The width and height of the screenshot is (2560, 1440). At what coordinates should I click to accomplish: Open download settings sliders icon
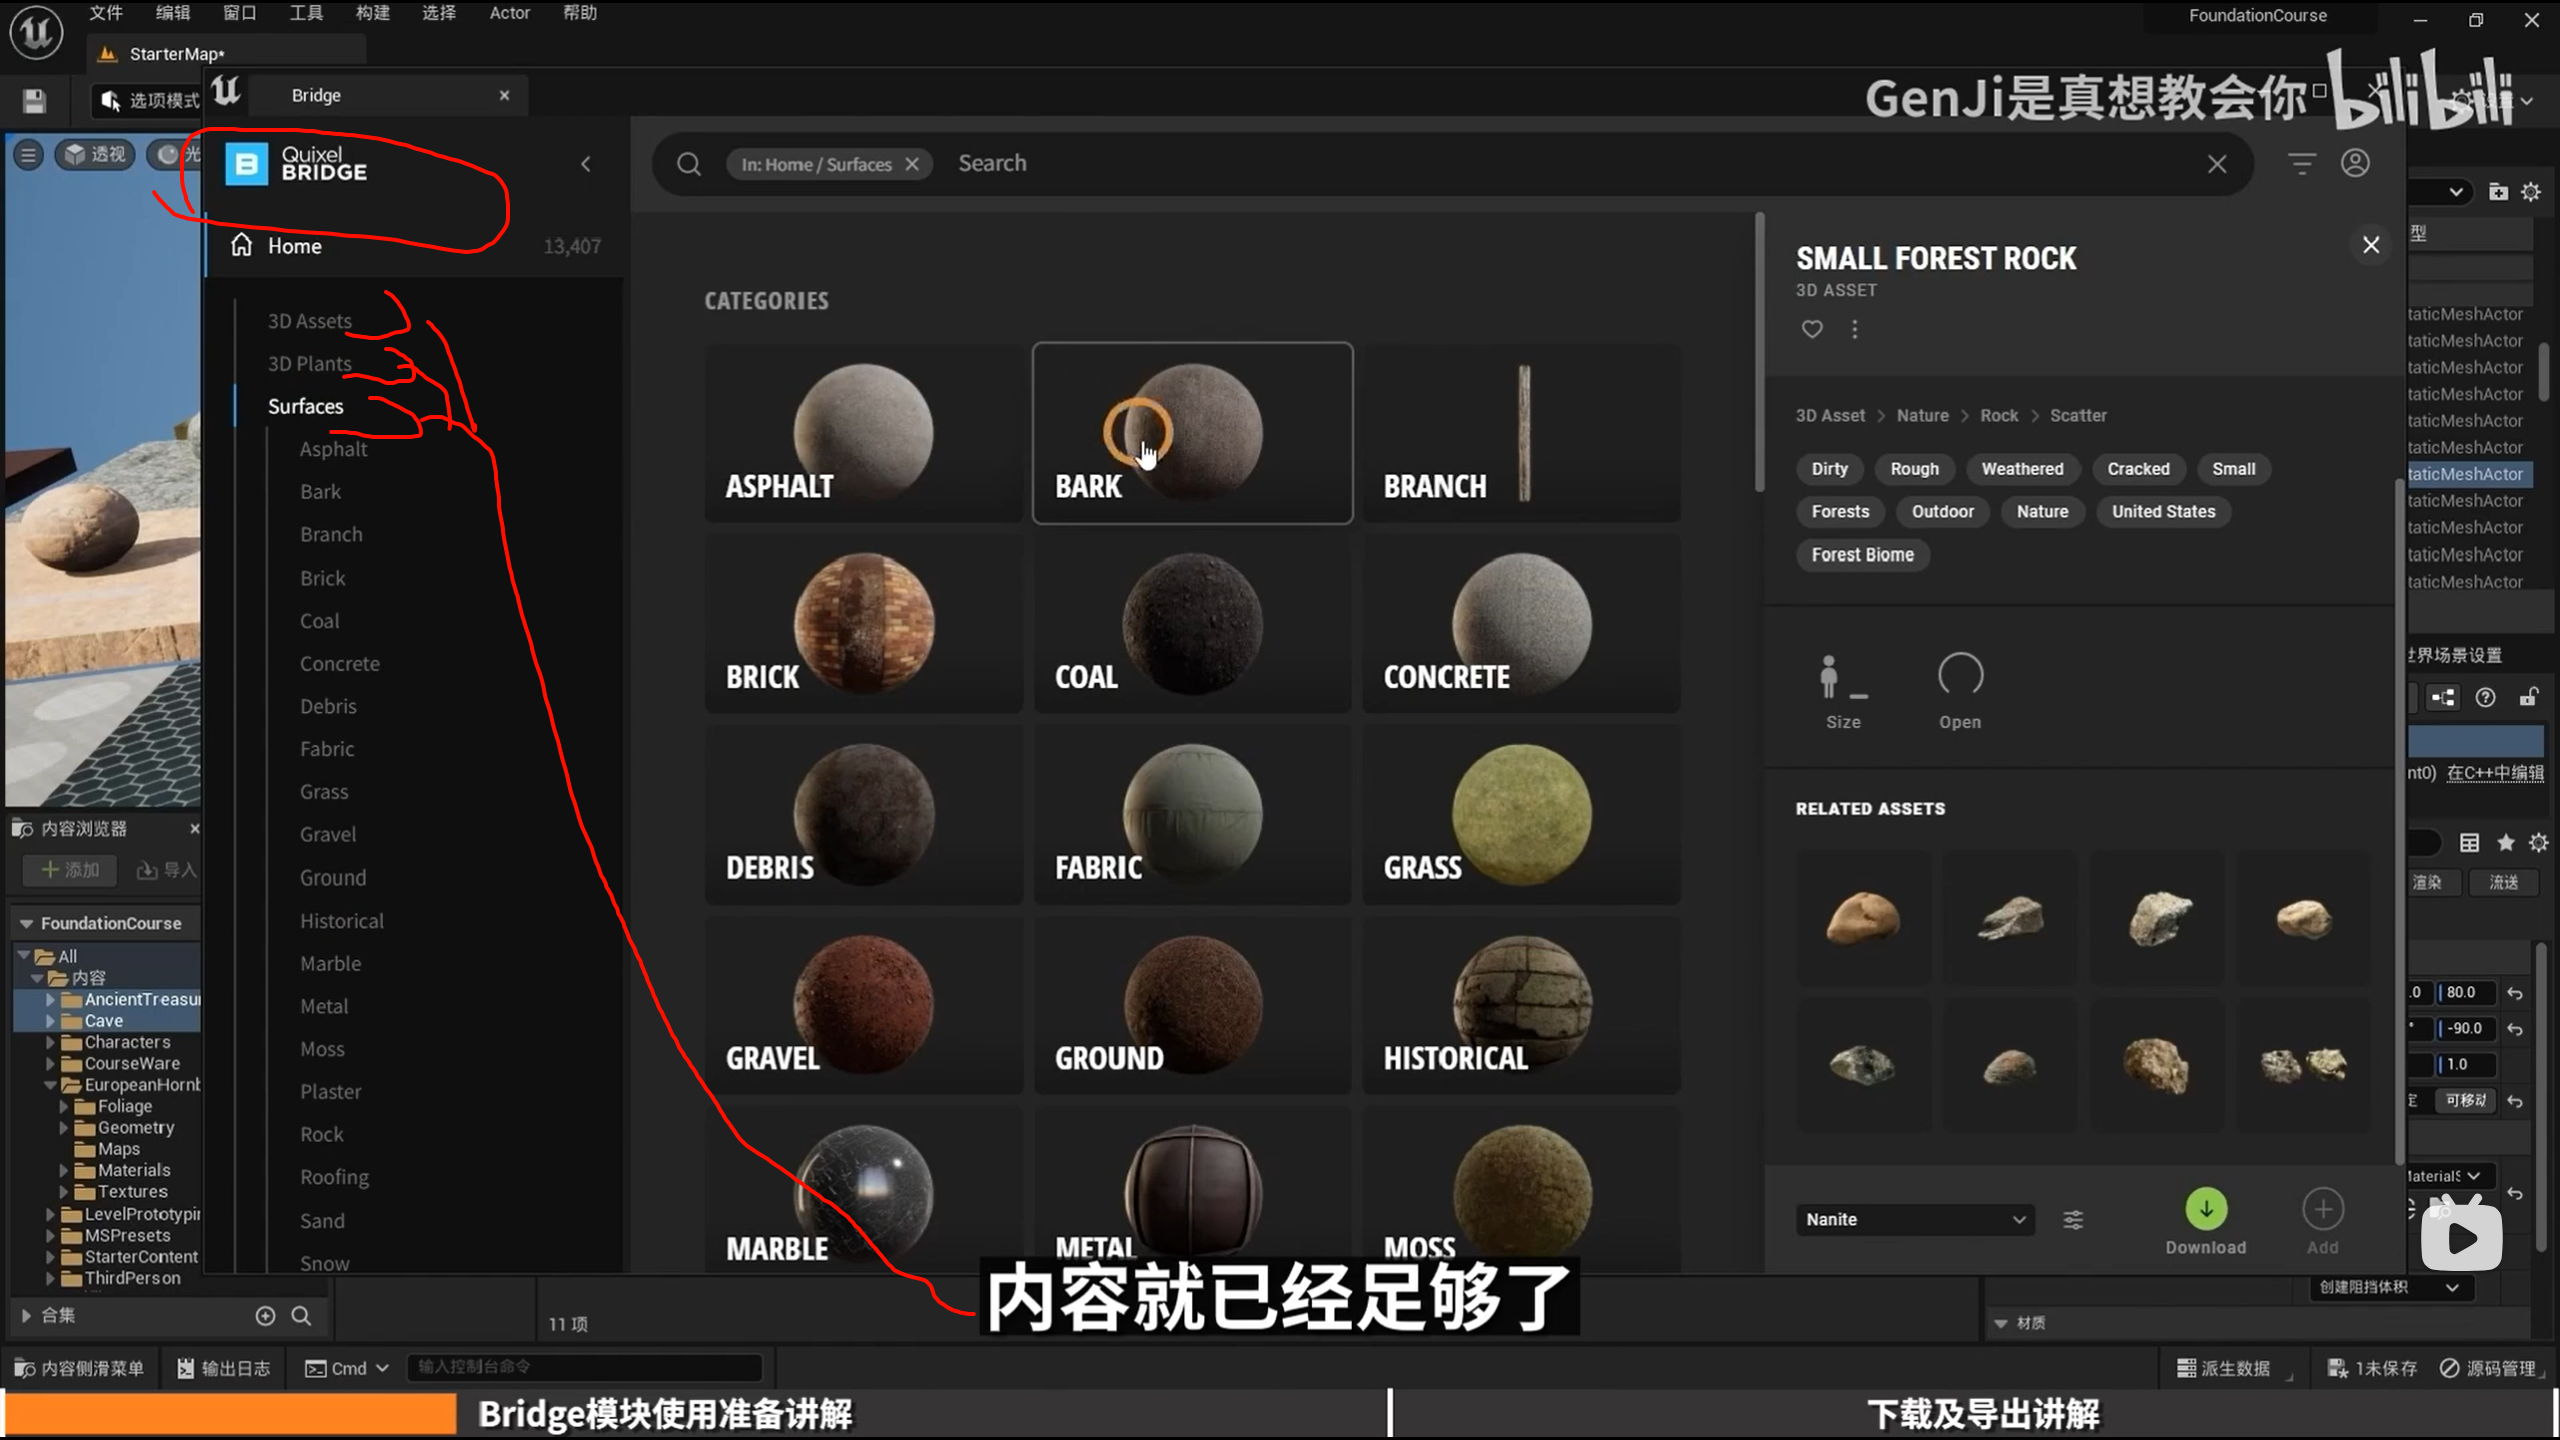(x=2073, y=1220)
